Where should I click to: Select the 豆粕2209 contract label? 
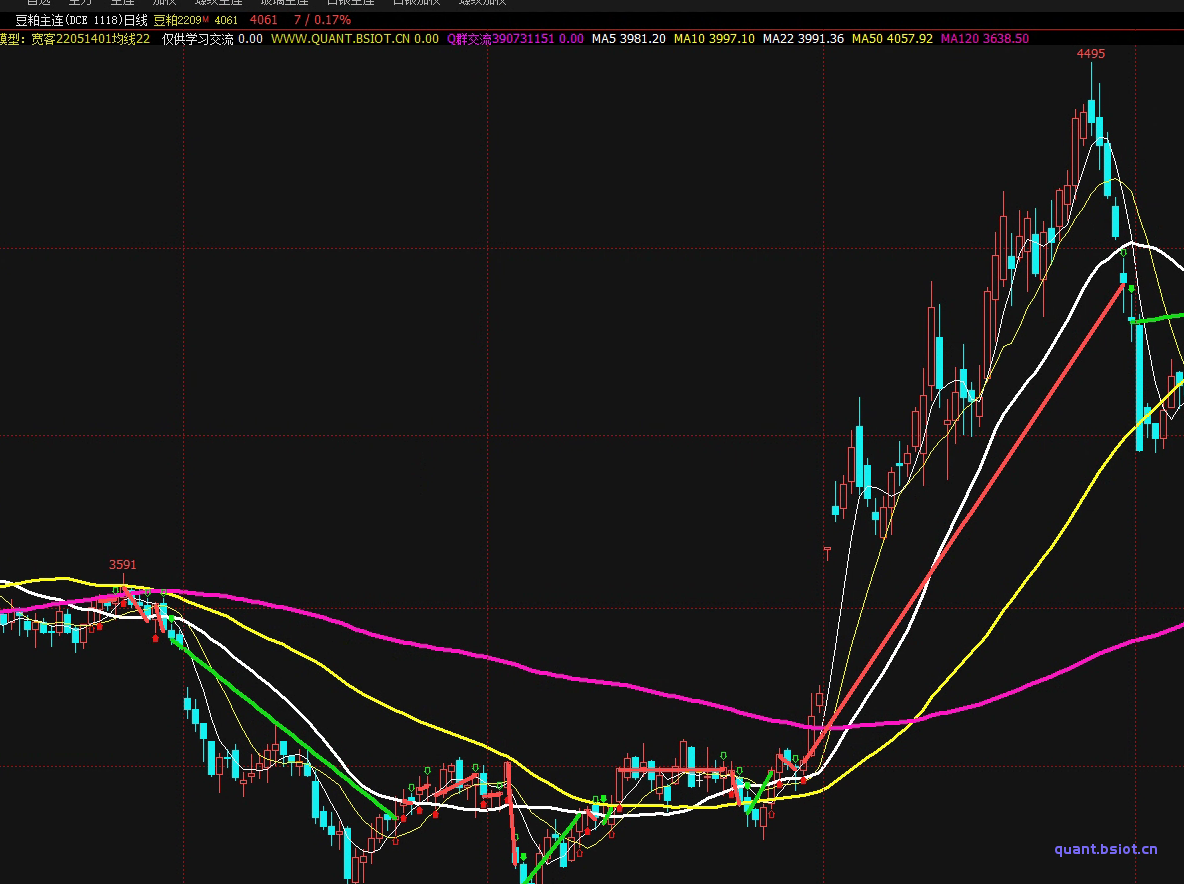coord(177,20)
